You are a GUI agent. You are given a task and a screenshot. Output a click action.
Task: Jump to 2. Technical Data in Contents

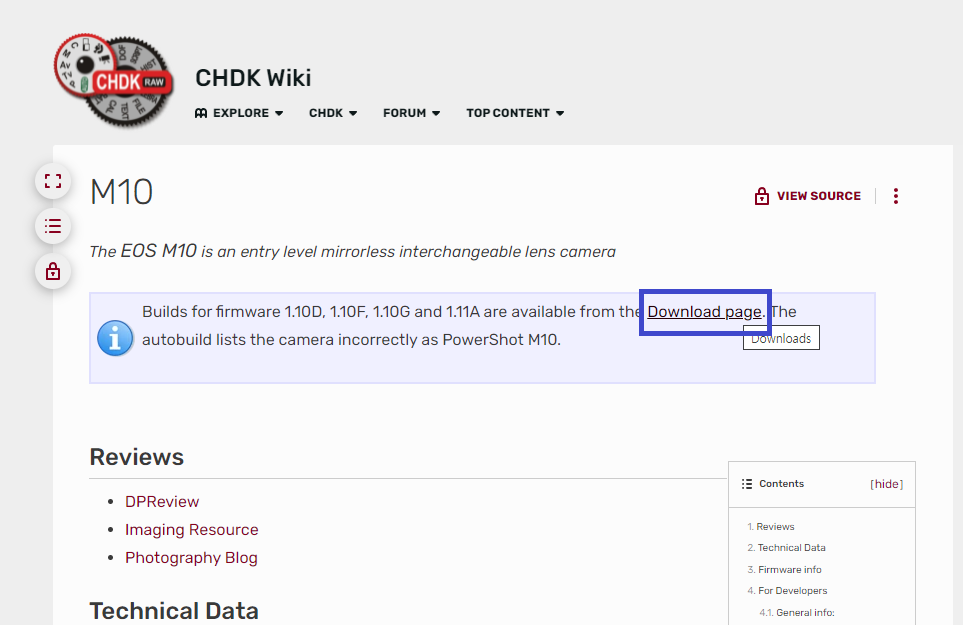click(786, 548)
